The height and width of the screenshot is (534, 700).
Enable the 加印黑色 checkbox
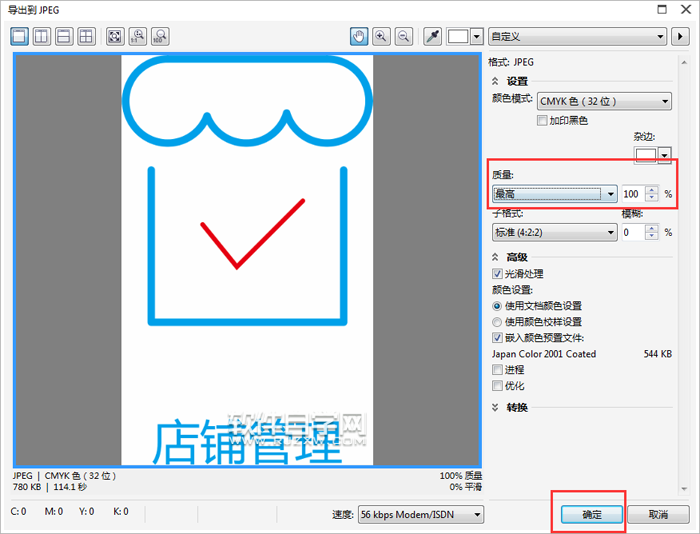click(x=542, y=121)
